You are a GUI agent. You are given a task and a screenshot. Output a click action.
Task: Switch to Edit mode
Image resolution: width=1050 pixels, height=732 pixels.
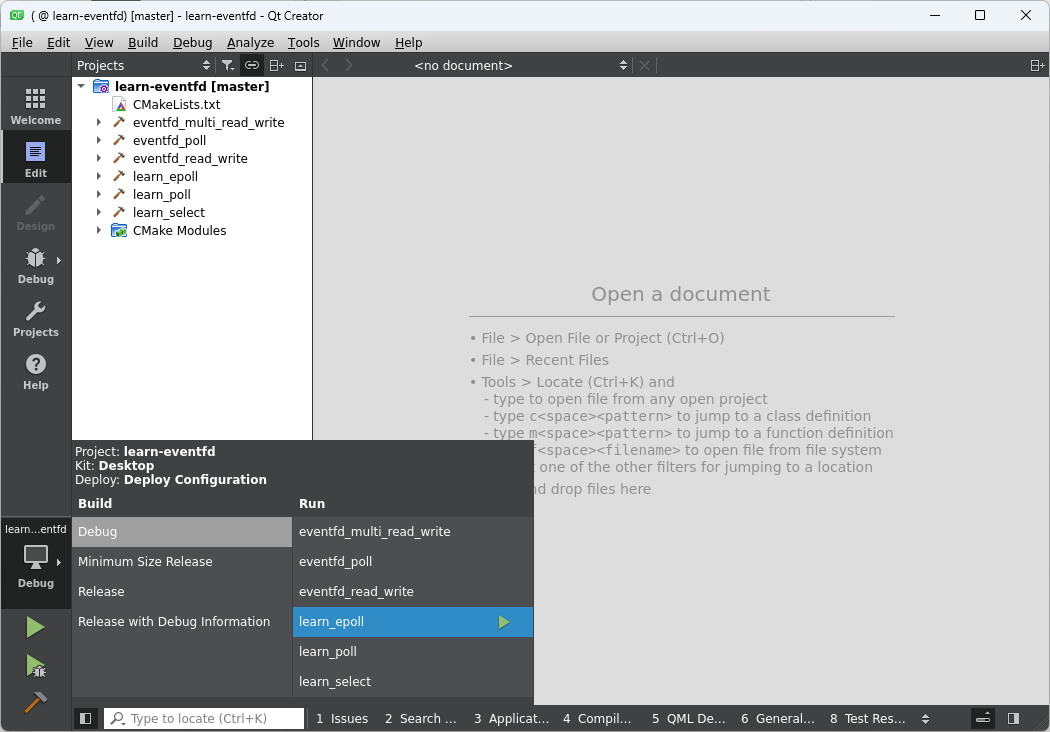click(35, 159)
